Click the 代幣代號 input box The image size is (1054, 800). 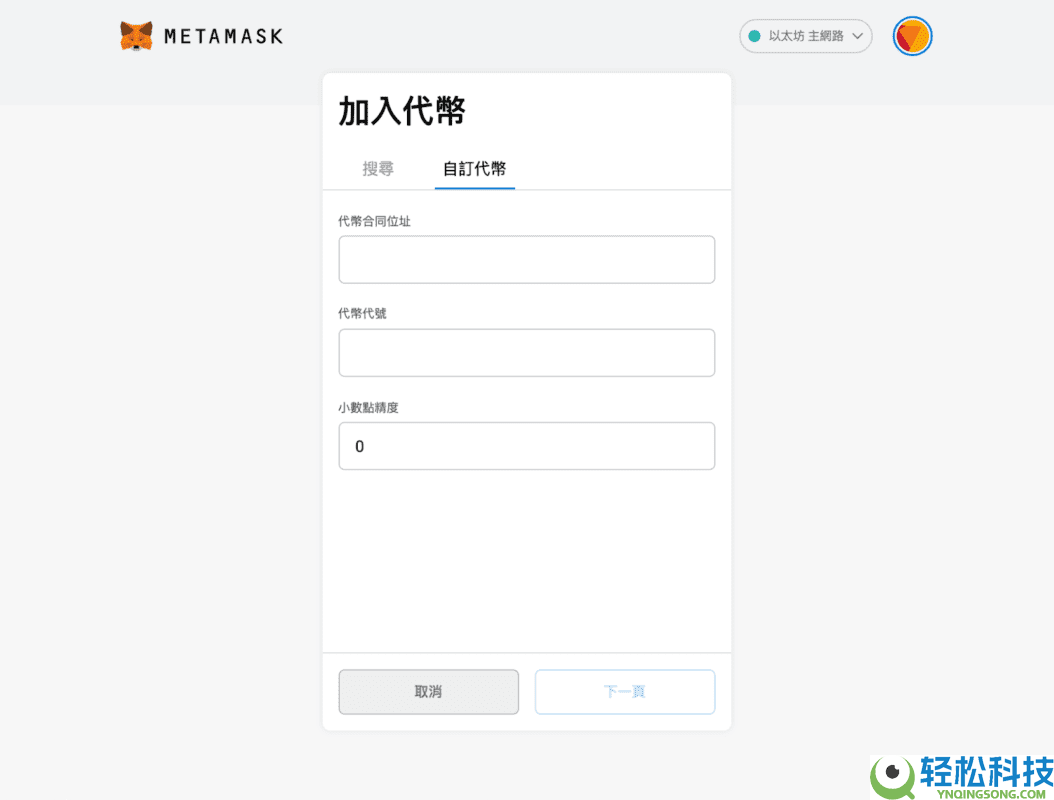click(x=526, y=352)
